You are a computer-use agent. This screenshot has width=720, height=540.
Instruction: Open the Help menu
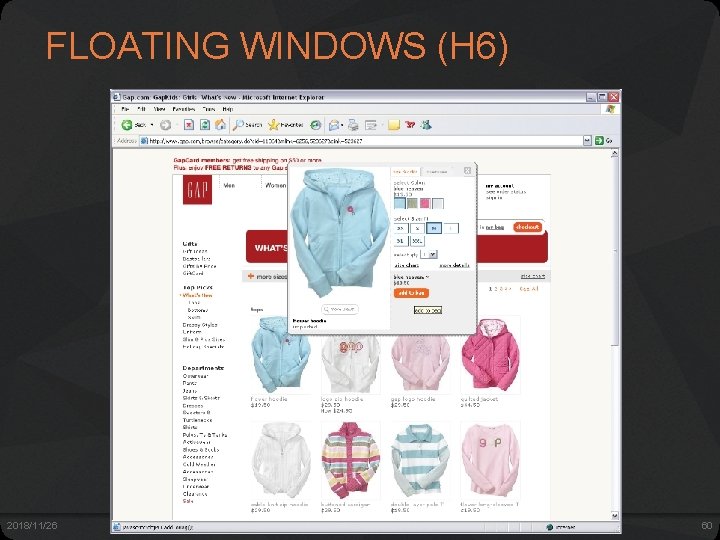coord(228,109)
